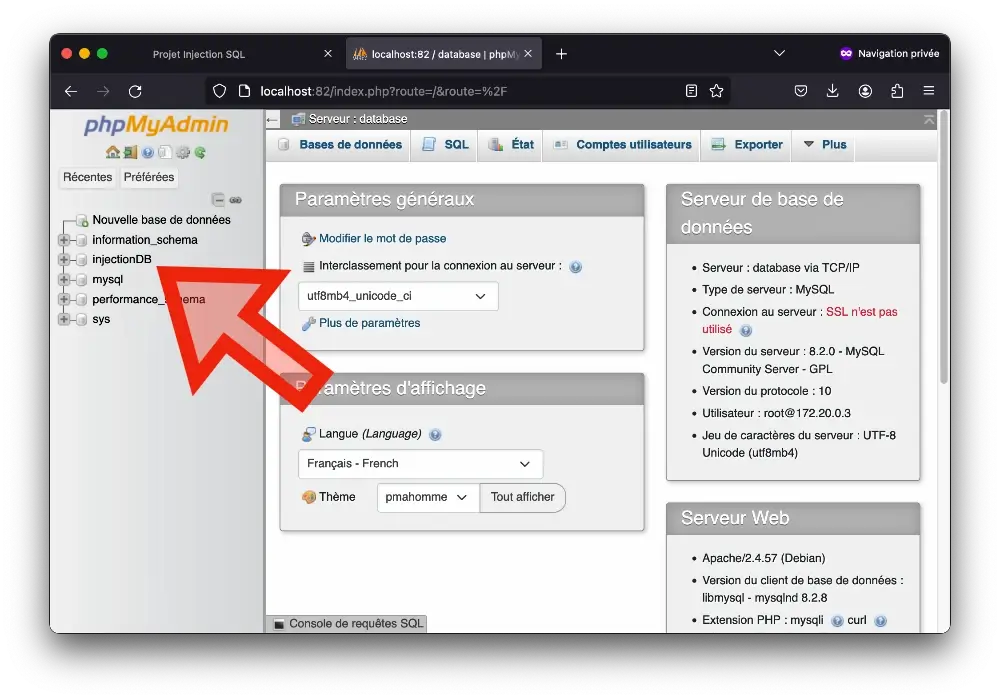Click Firefox reload page button
This screenshot has width=1000, height=699.
[135, 91]
